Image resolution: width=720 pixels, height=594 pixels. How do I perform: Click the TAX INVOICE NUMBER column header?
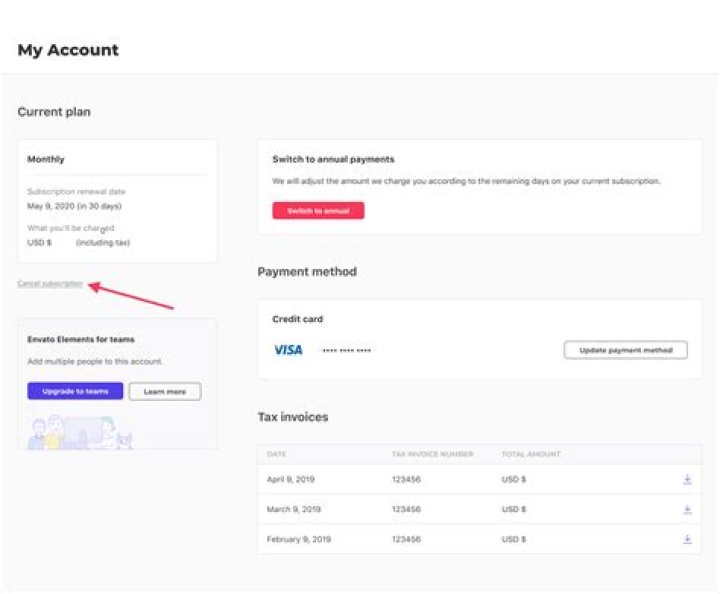433,454
